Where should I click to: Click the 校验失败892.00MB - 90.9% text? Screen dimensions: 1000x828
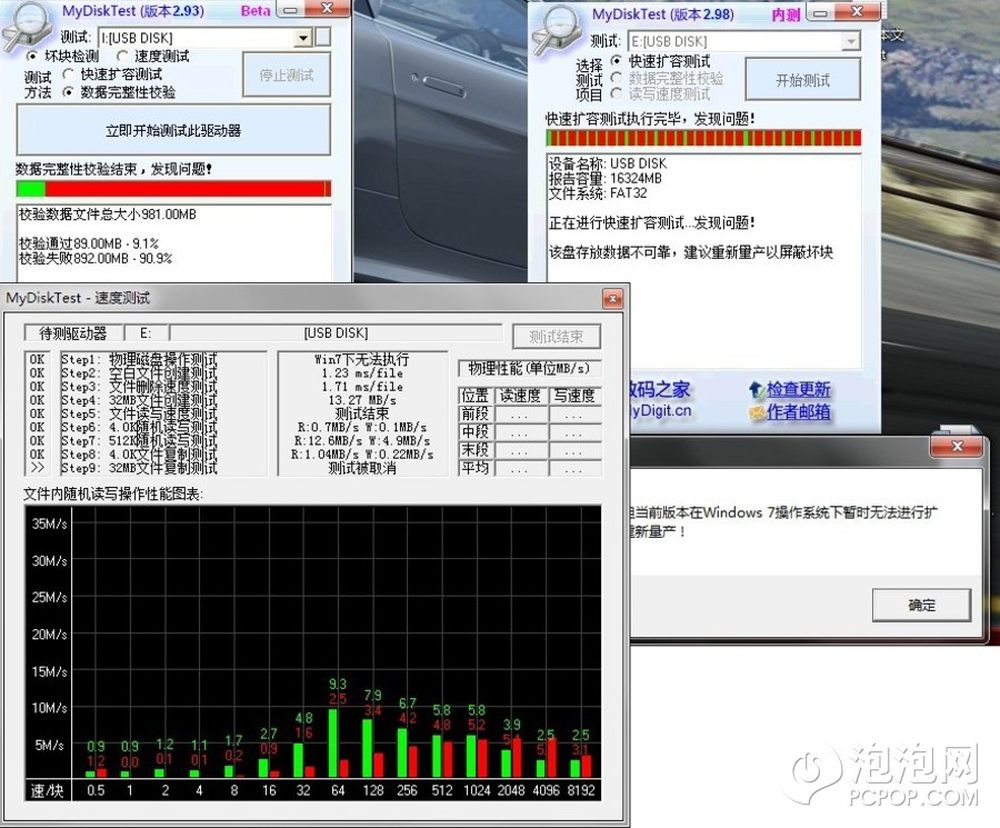(96, 258)
